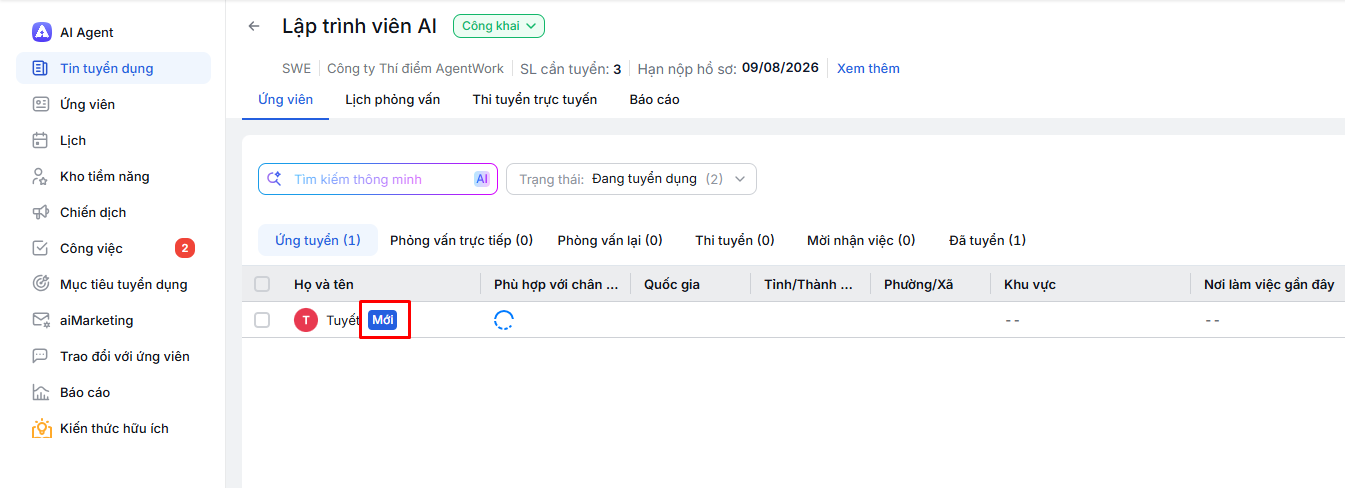Viewport: 1345px width, 488px height.
Task: Open Mục tiêu tuyển dụng menu item
Action: tap(114, 284)
